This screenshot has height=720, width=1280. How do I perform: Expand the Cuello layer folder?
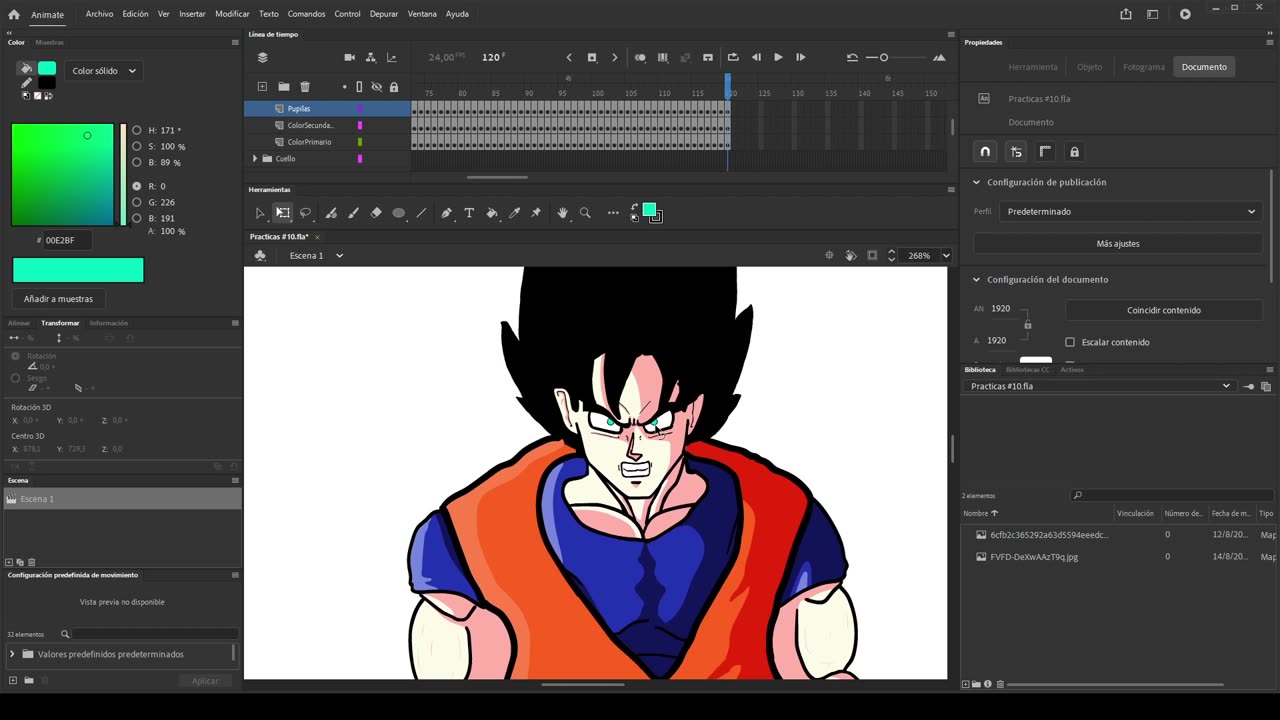[x=255, y=158]
